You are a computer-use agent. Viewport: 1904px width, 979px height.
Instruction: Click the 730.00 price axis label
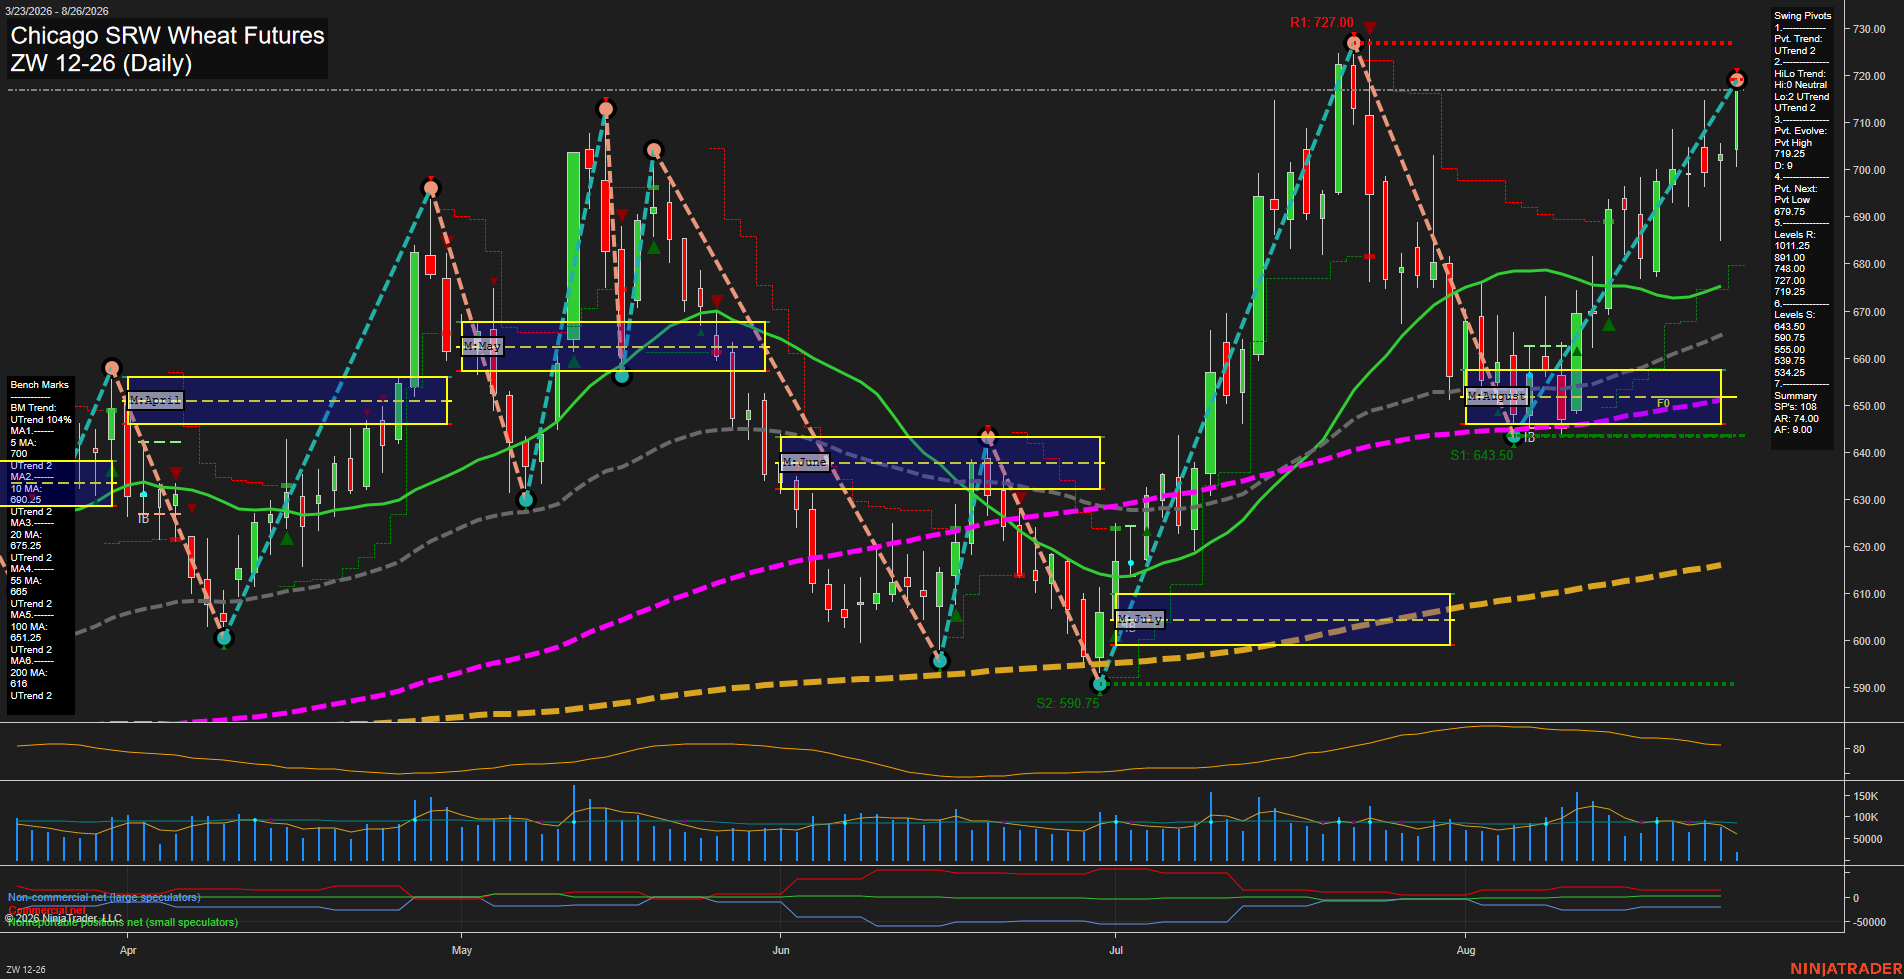pyautogui.click(x=1869, y=29)
